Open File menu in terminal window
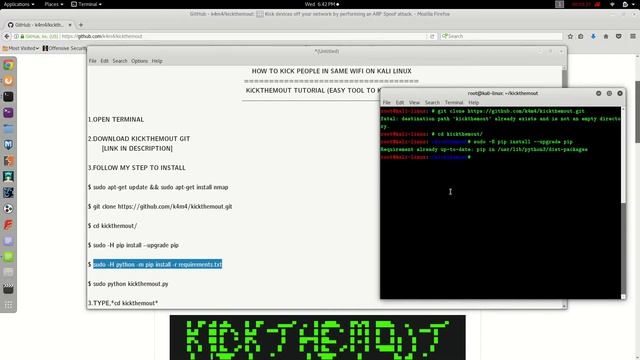Screen dimensions: 640x360 pos(387,102)
